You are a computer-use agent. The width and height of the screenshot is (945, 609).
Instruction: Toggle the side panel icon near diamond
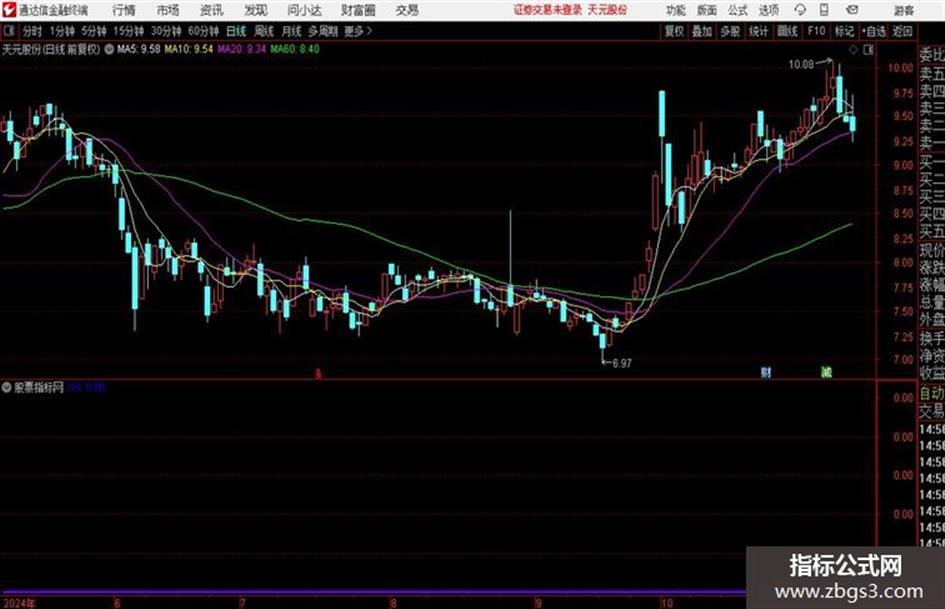(x=868, y=50)
